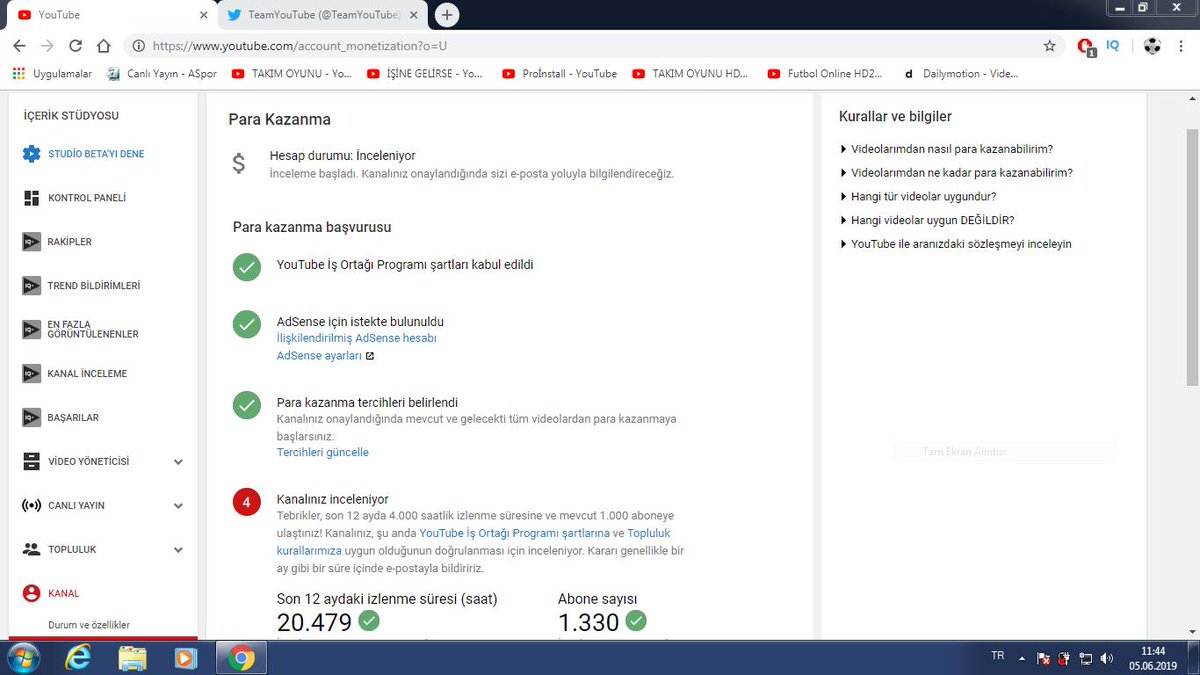This screenshot has width=1200, height=675.
Task: Launch Internet Explorer from taskbar
Action: pyautogui.click(x=77, y=658)
